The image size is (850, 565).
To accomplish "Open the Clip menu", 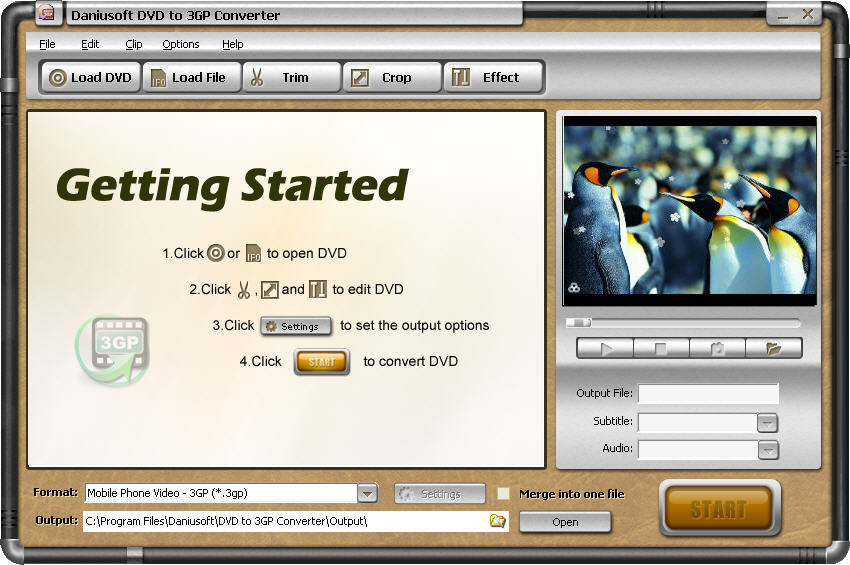I will 133,44.
